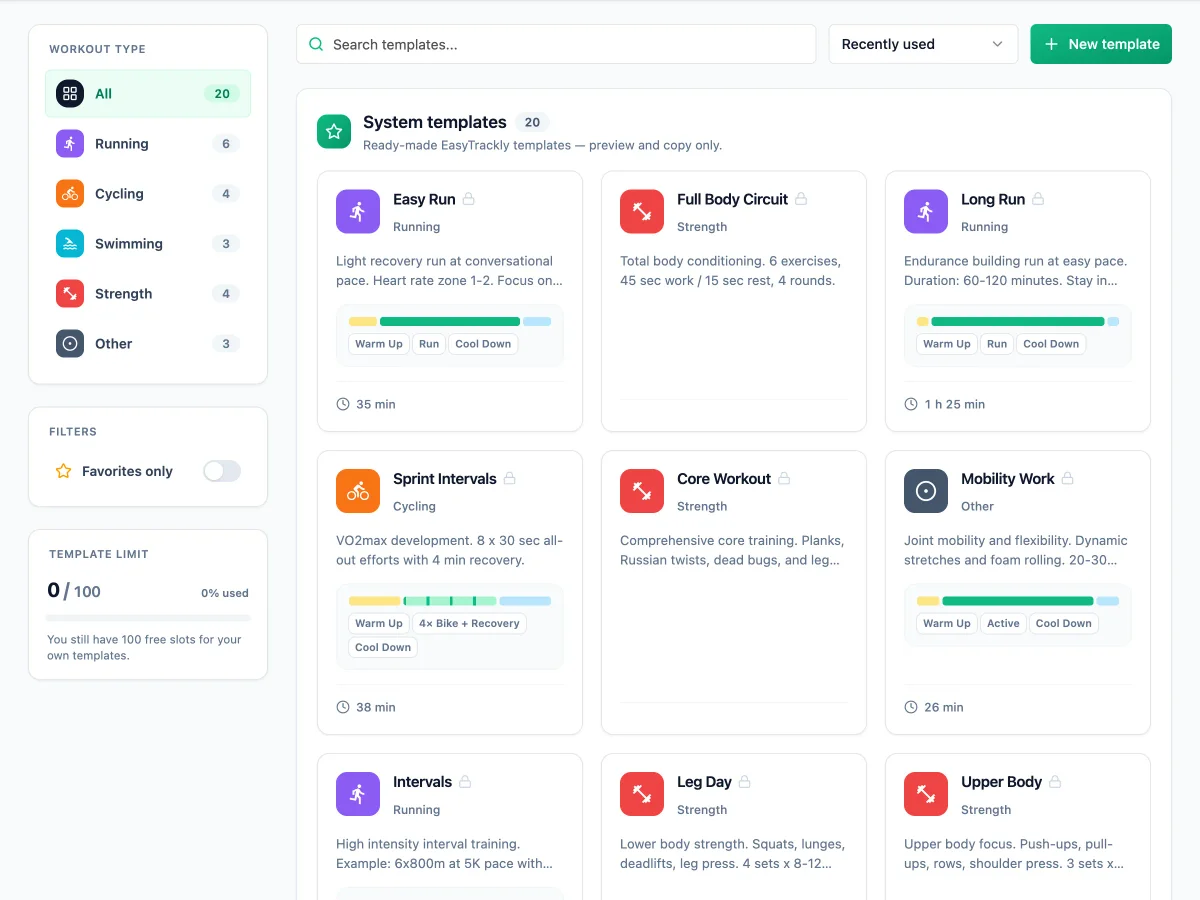
Task: Filter templates by Running
Action: pyautogui.click(x=148, y=144)
